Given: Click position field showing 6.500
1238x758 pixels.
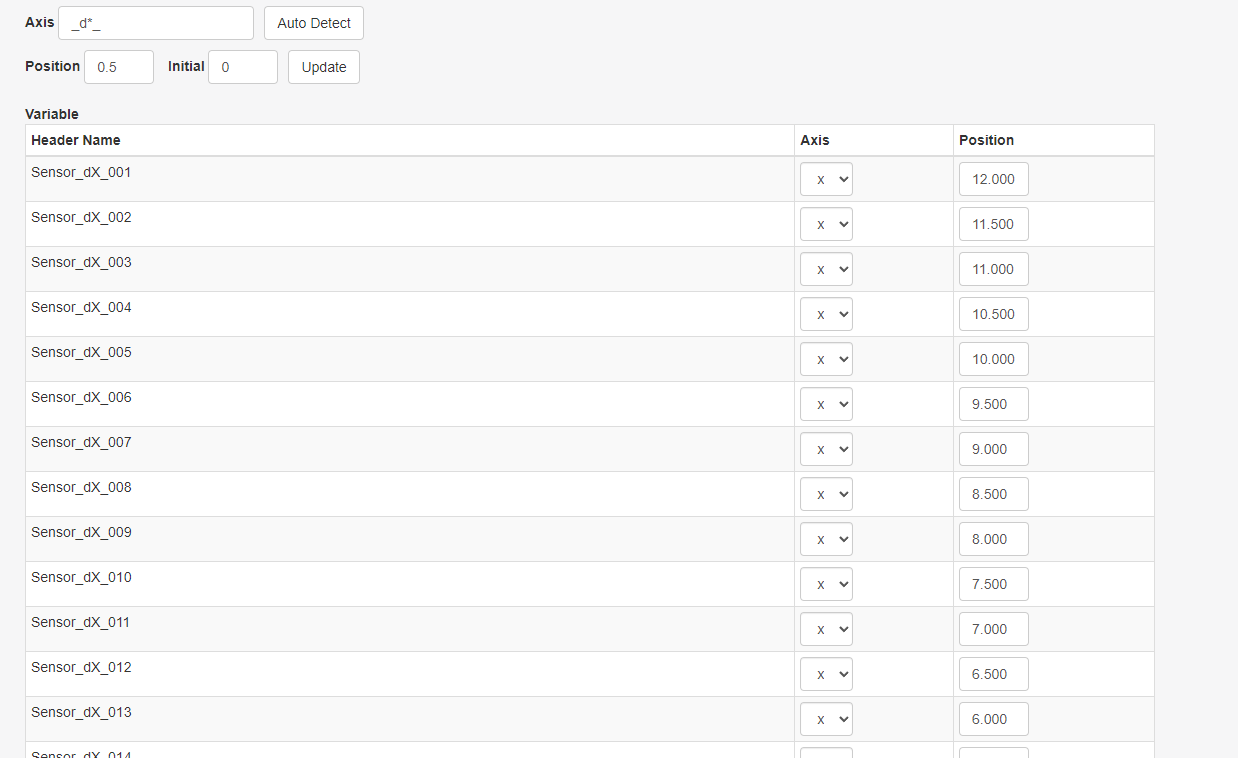Looking at the screenshot, I should pos(993,675).
